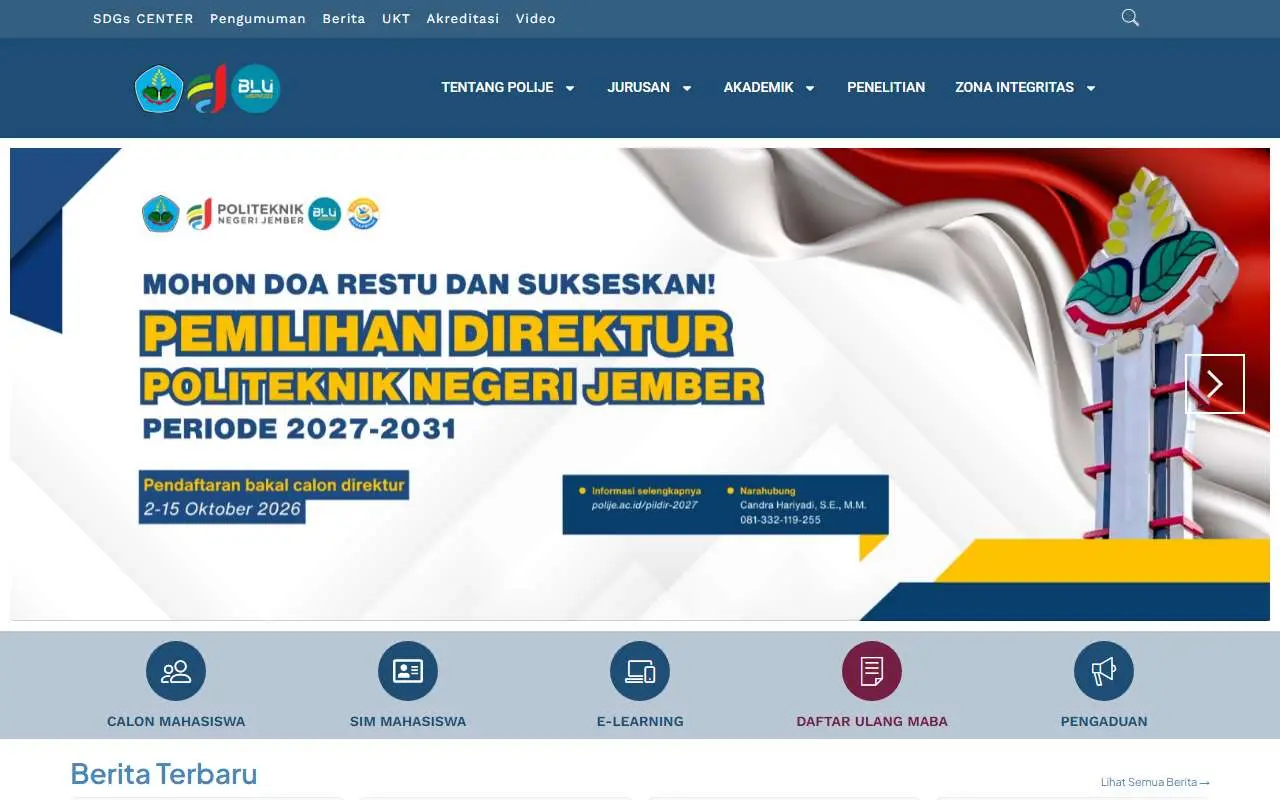This screenshot has height=800, width=1280.
Task: Click the SIM Mahasiswa ID card icon
Action: click(x=408, y=671)
